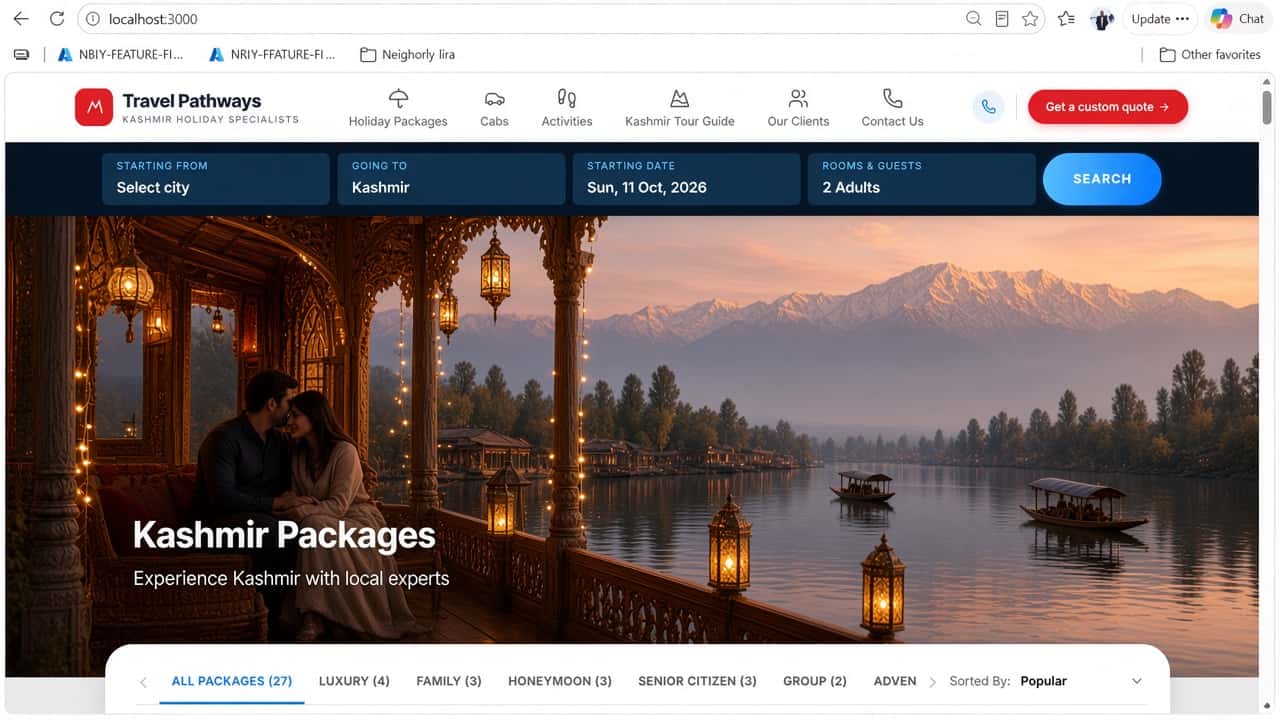Pick a date in Starting Date field
The width and height of the screenshot is (1280, 720).
(x=686, y=179)
